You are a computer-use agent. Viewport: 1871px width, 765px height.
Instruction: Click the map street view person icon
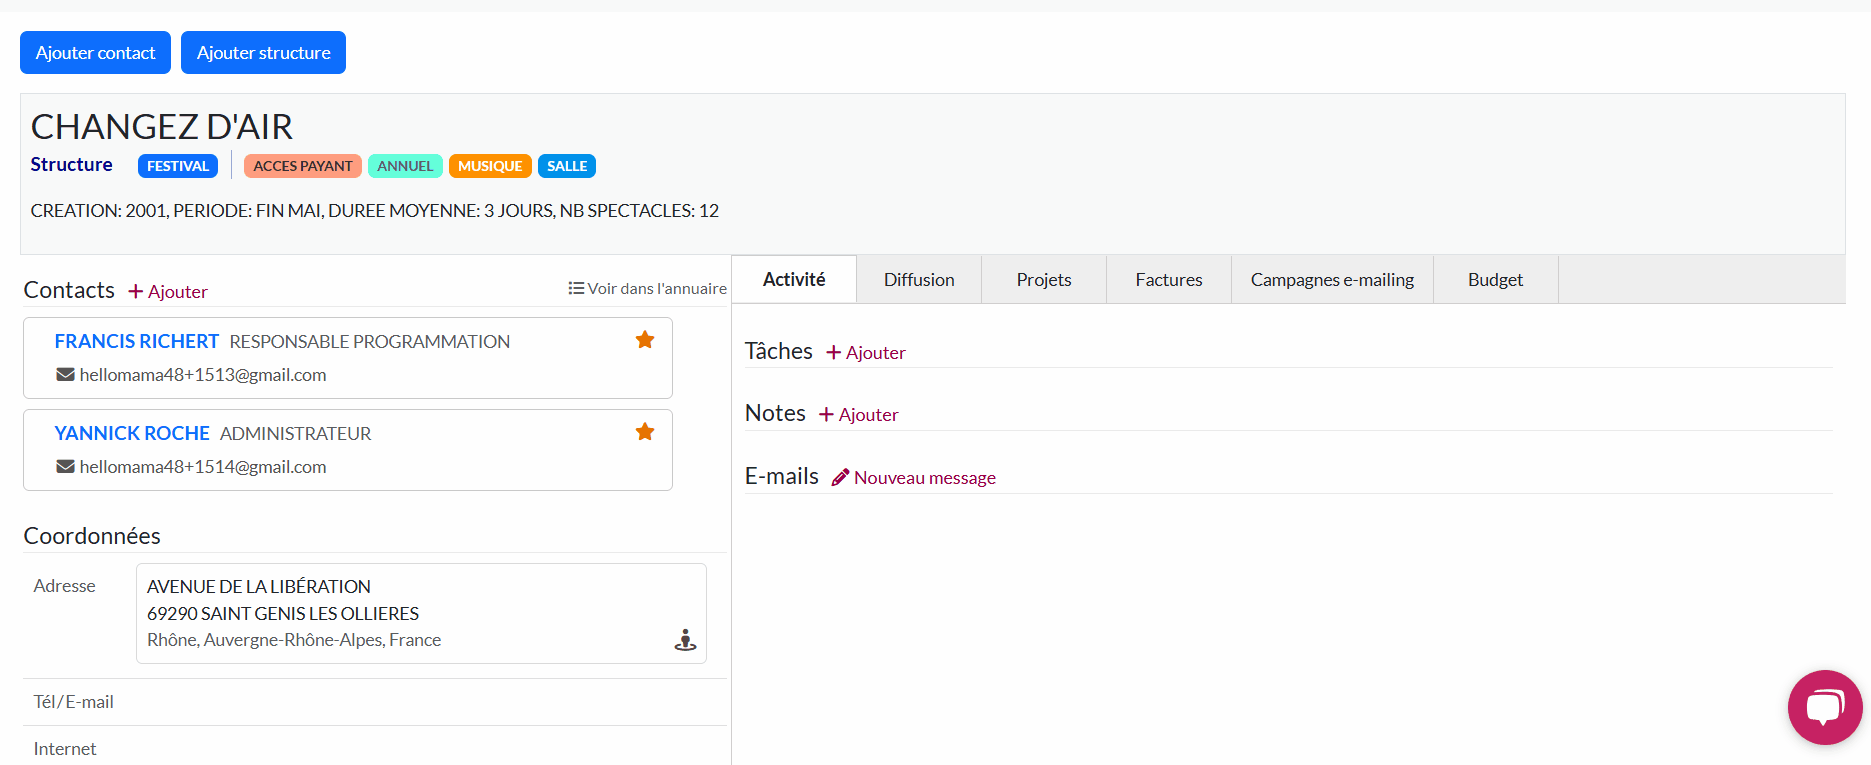(x=685, y=640)
